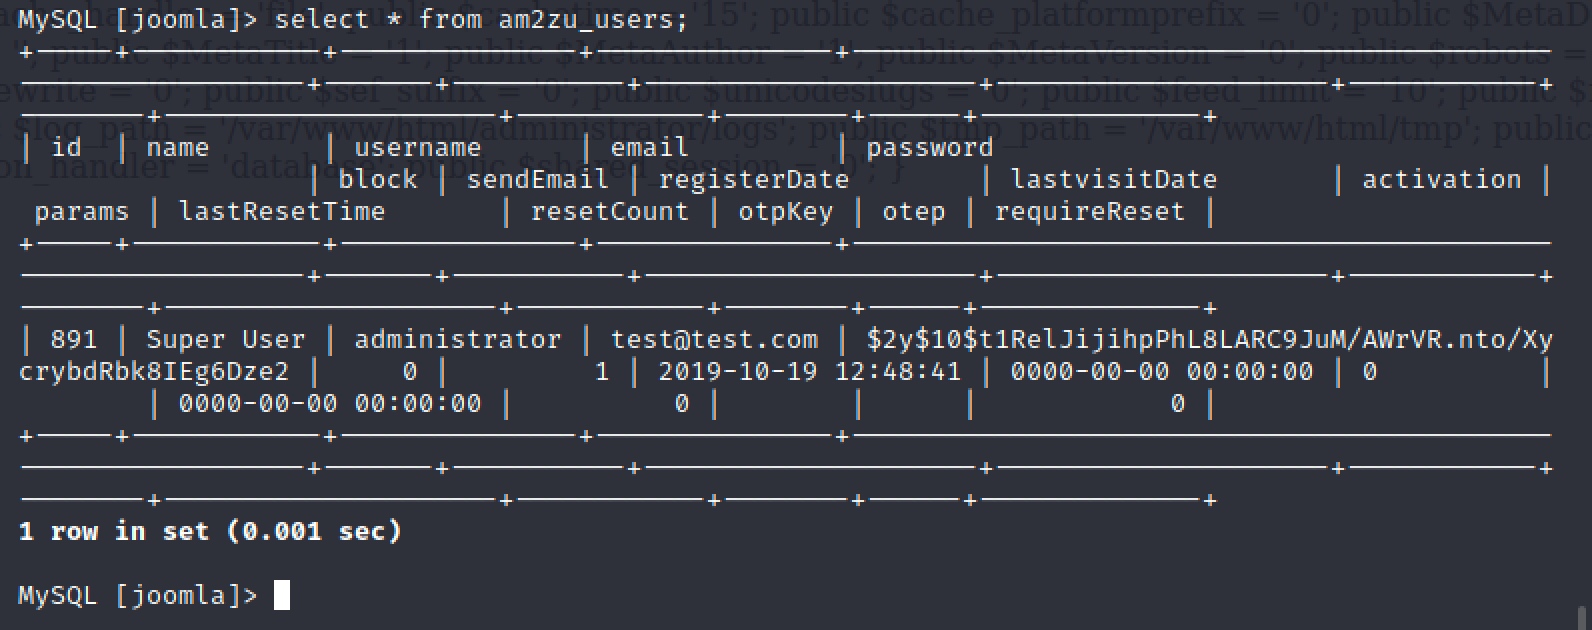
Task: Click the 'select * from am2zu_users;' command text
Action: tap(481, 19)
